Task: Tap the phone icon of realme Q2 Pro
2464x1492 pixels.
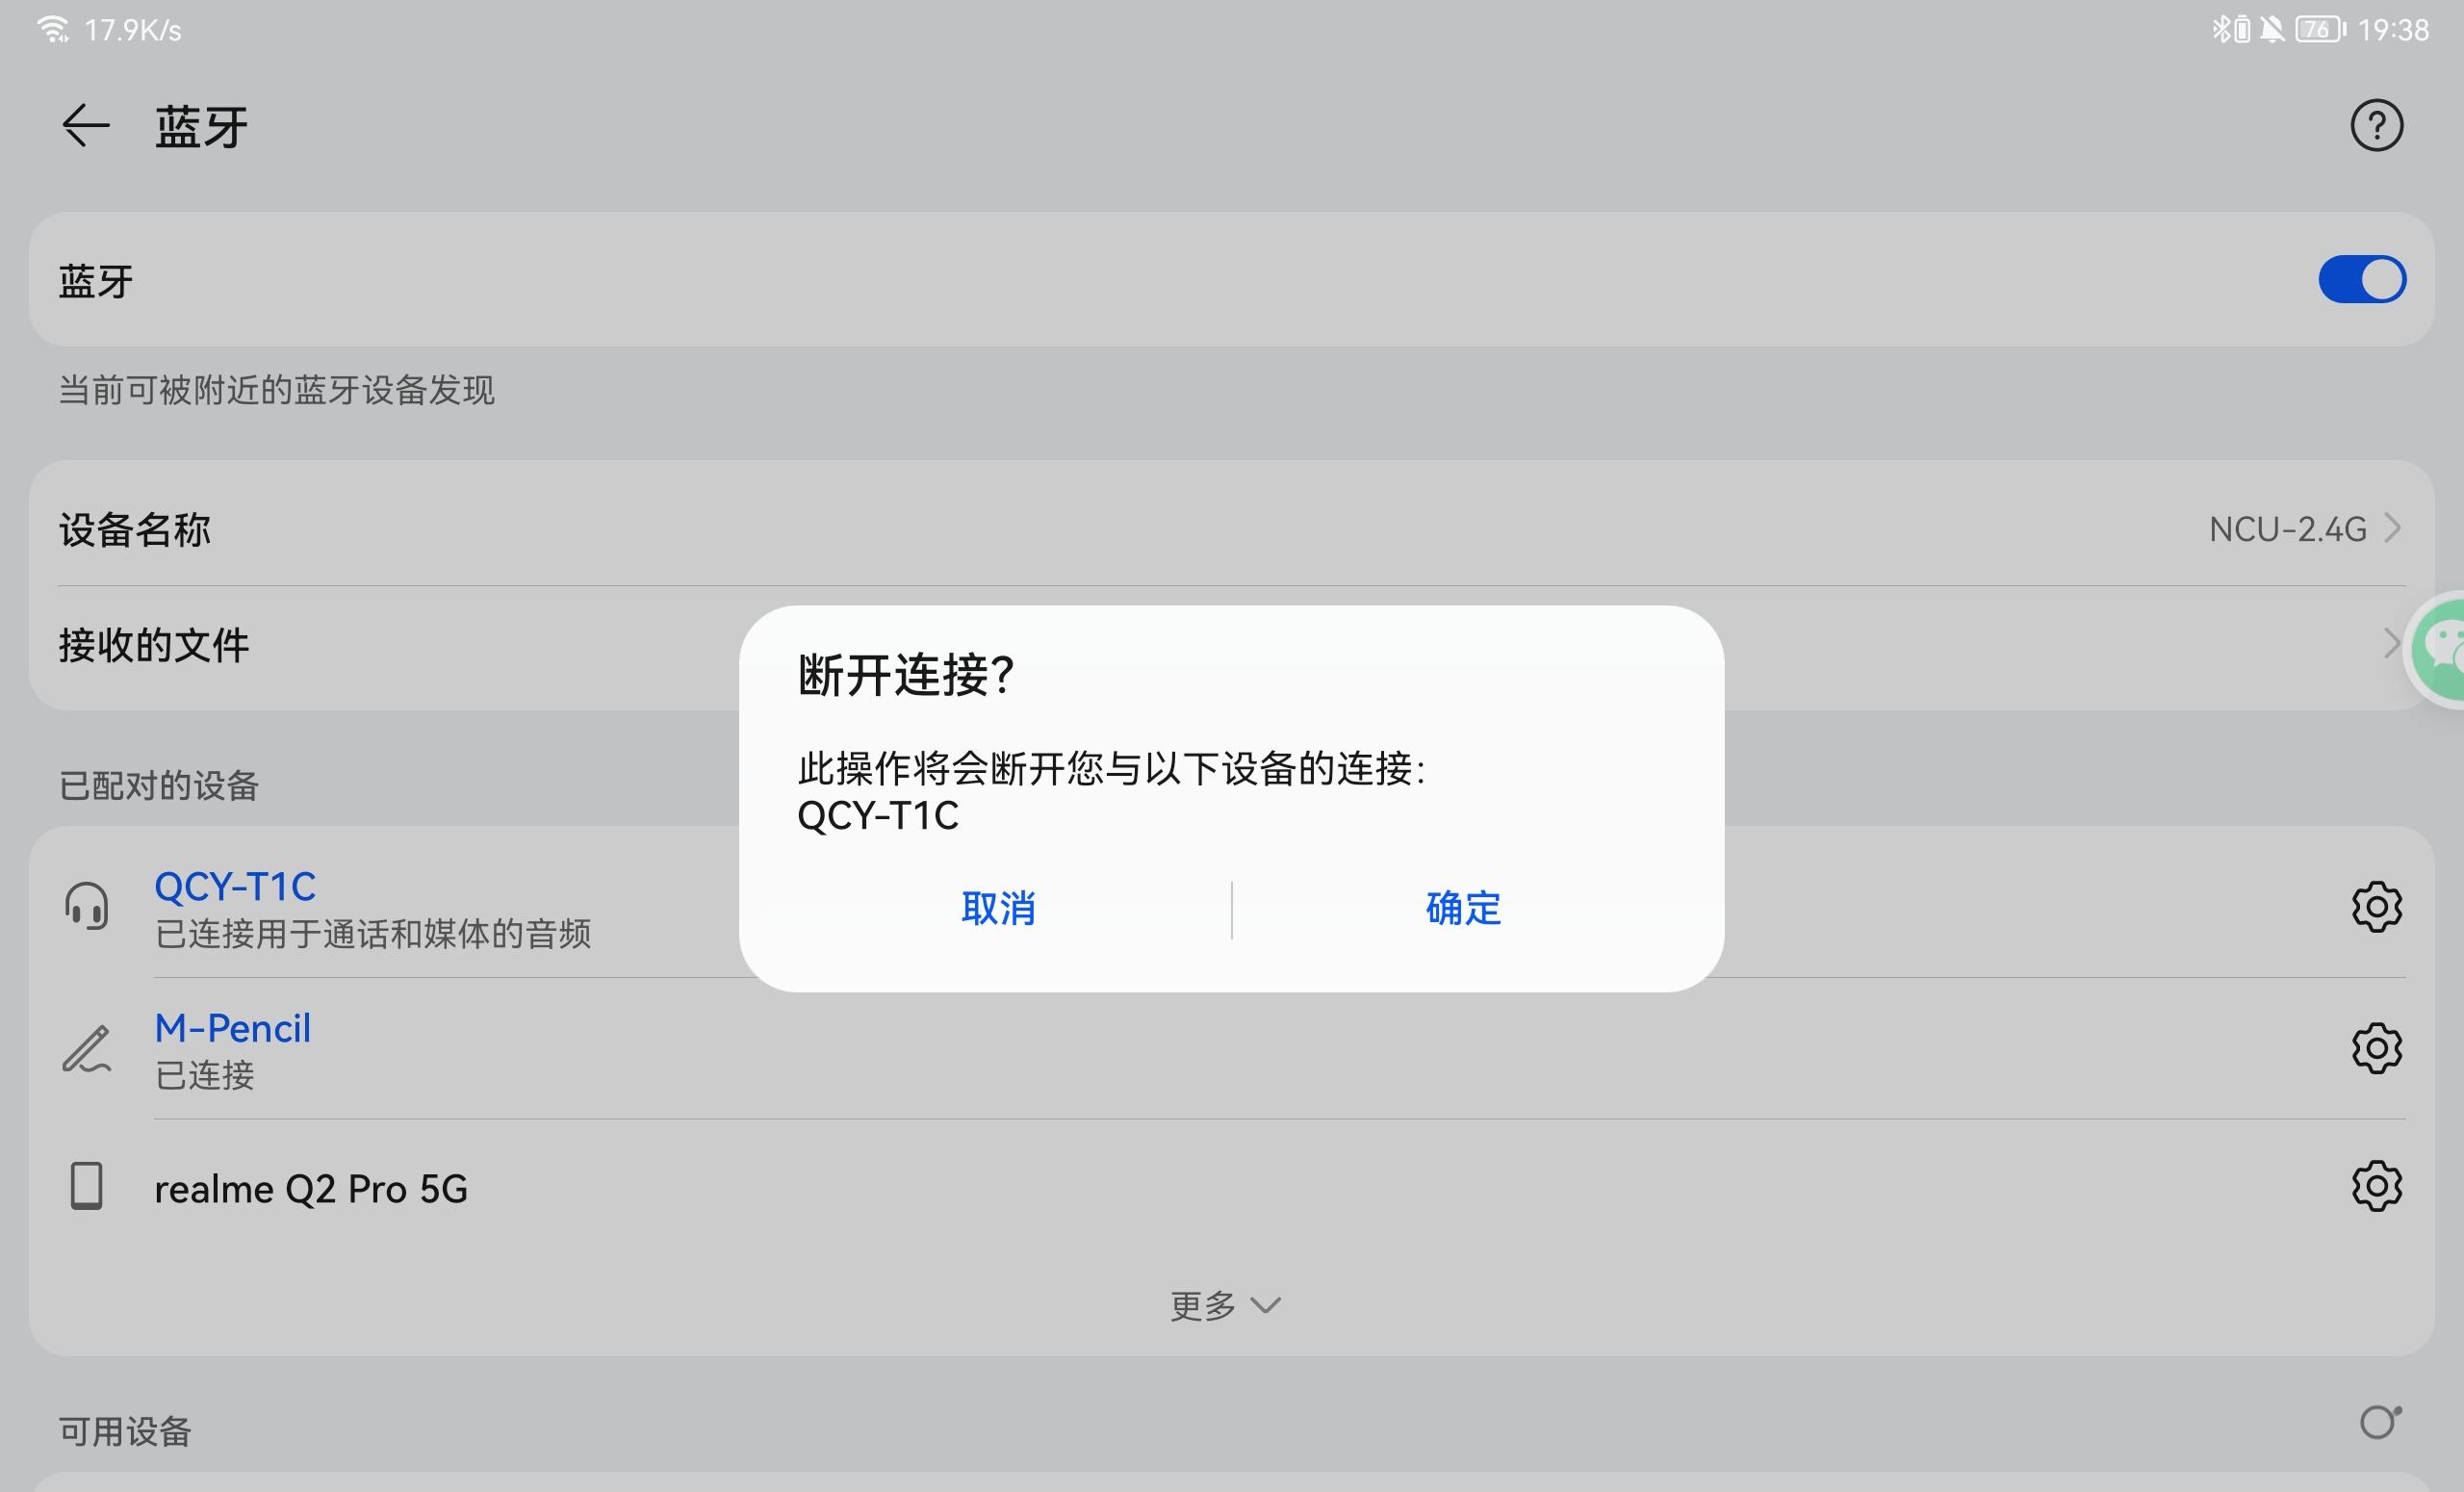Action: [x=86, y=1186]
